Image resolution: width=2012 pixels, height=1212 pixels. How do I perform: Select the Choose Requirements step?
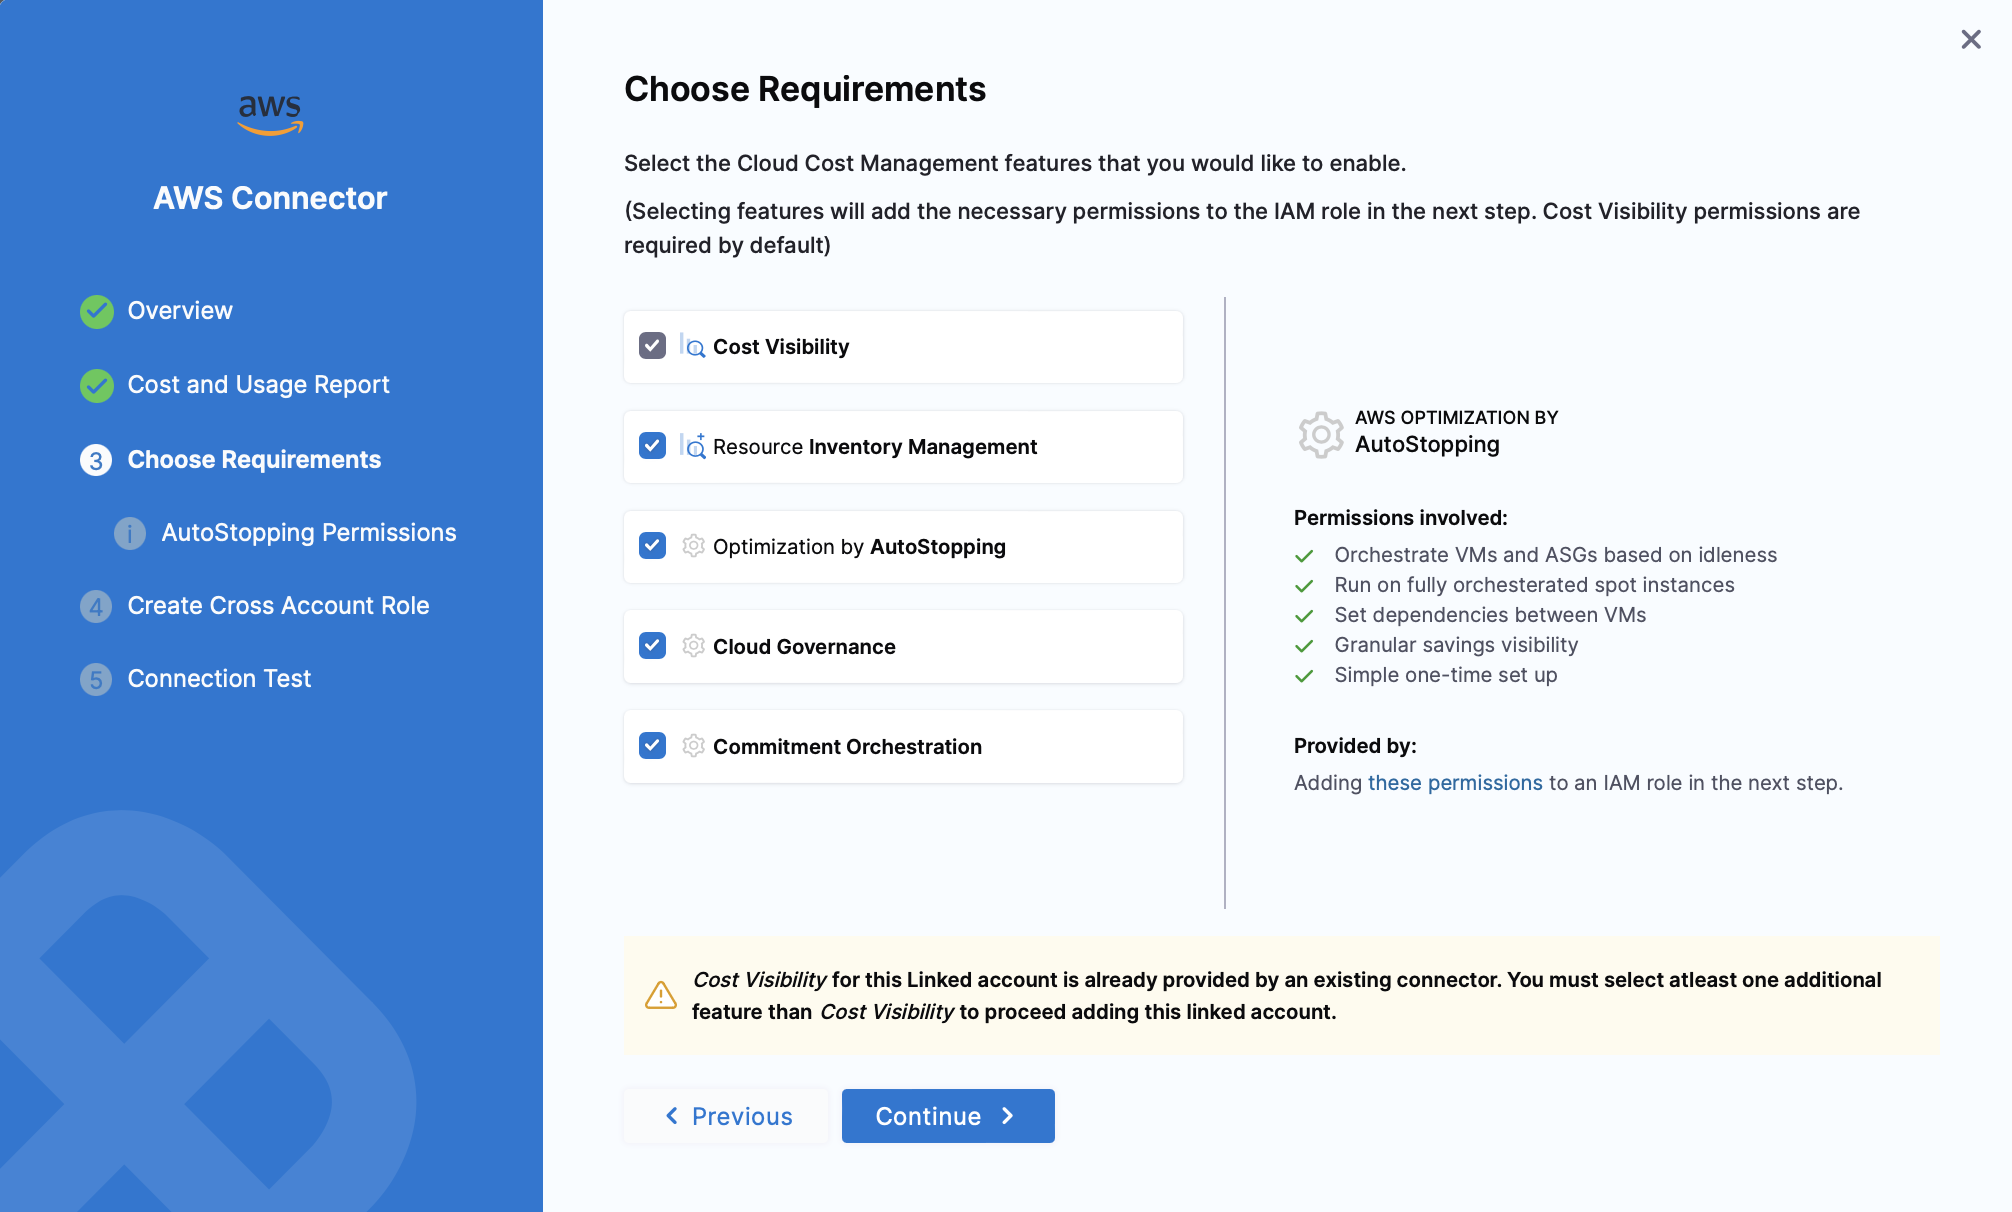(x=254, y=460)
